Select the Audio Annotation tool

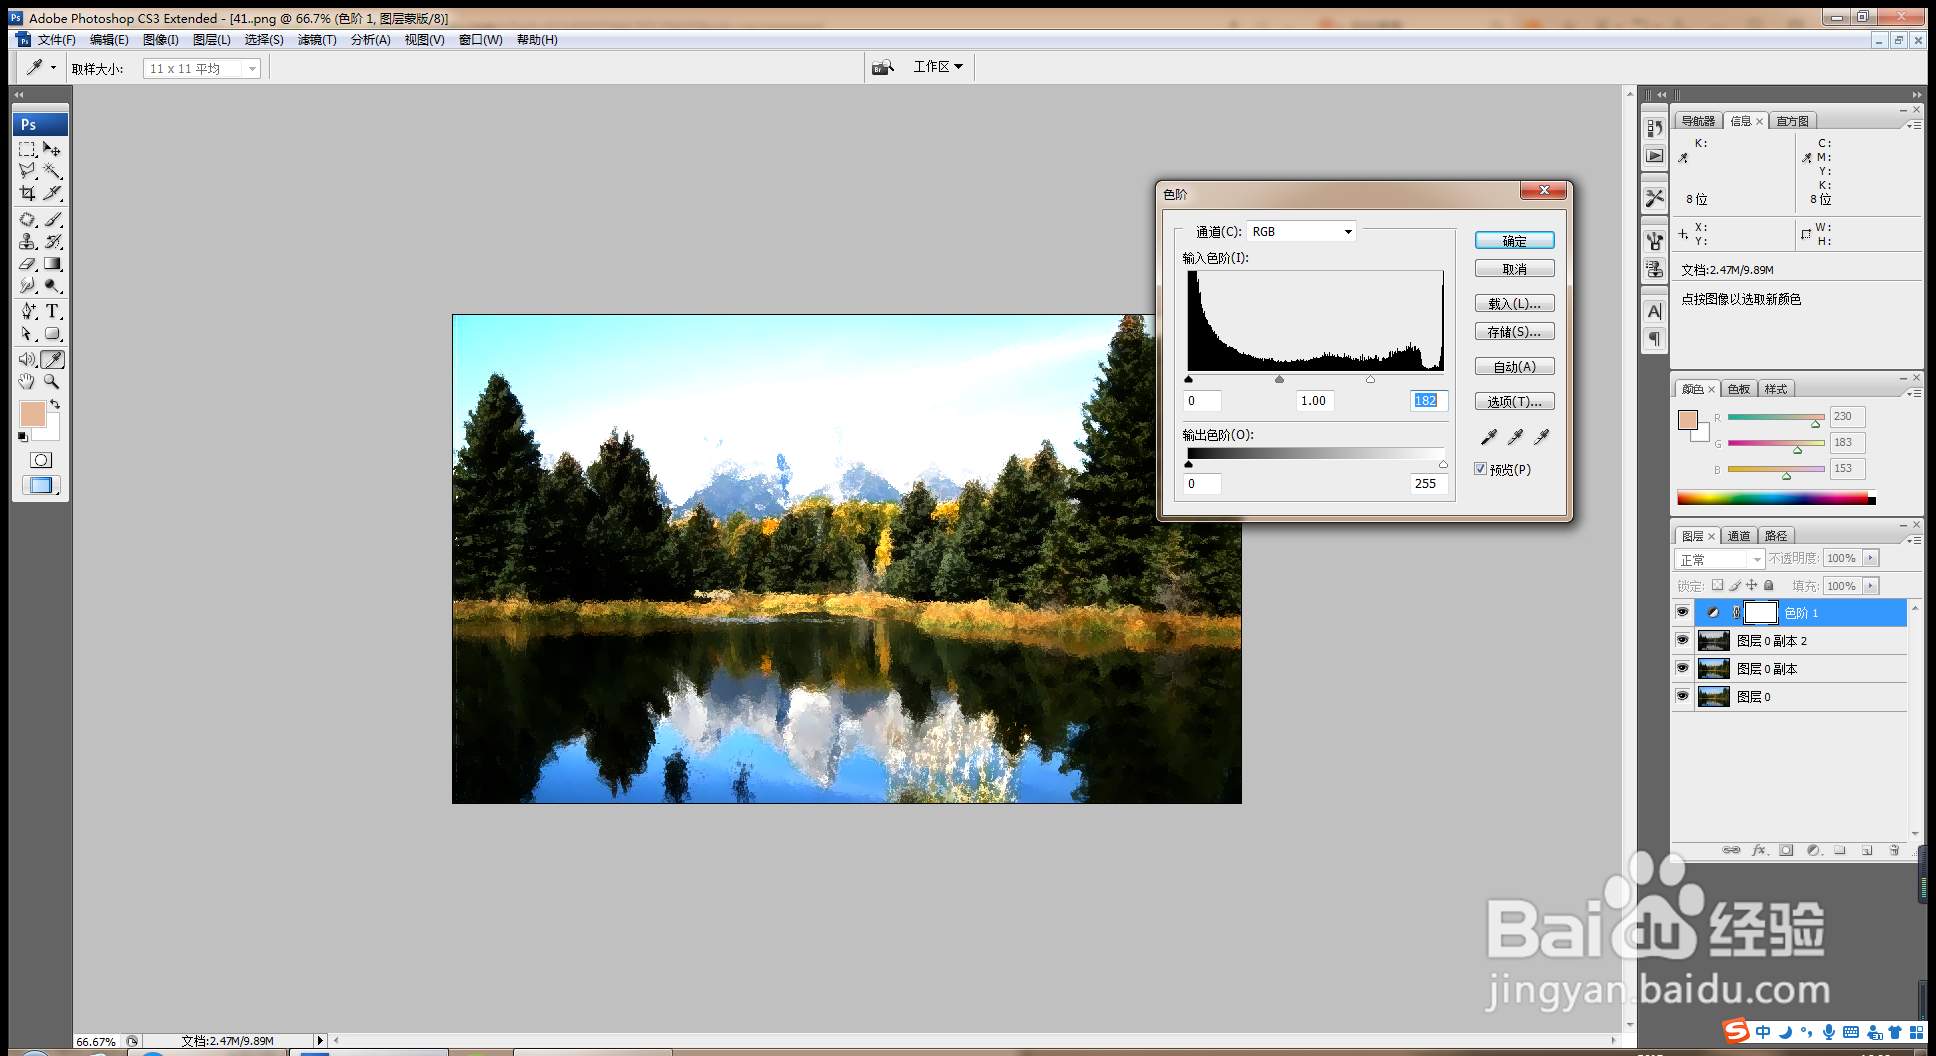coord(27,359)
